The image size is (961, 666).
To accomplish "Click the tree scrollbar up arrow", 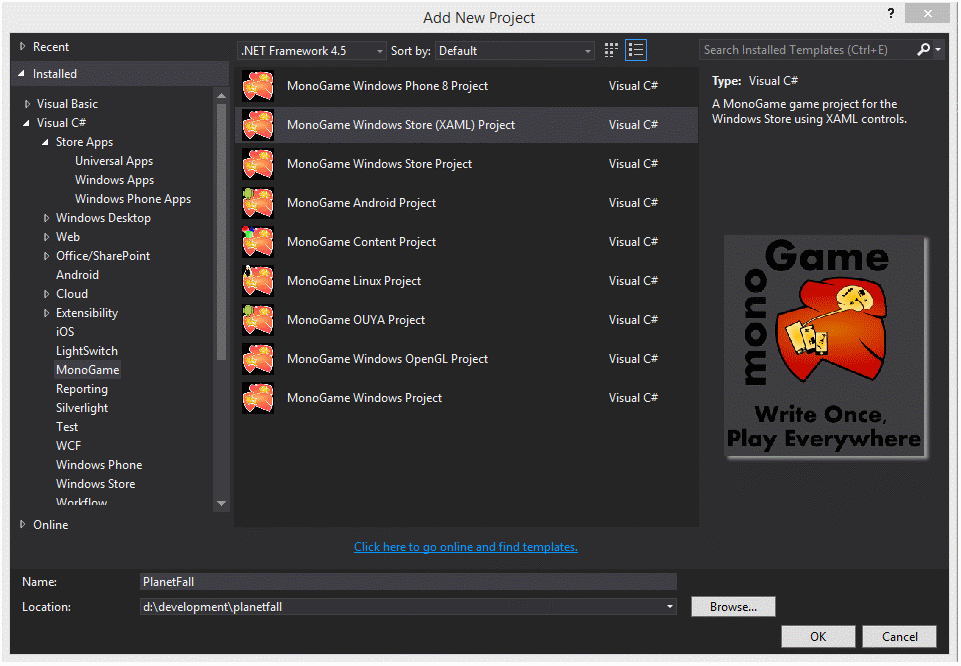I will 221,96.
